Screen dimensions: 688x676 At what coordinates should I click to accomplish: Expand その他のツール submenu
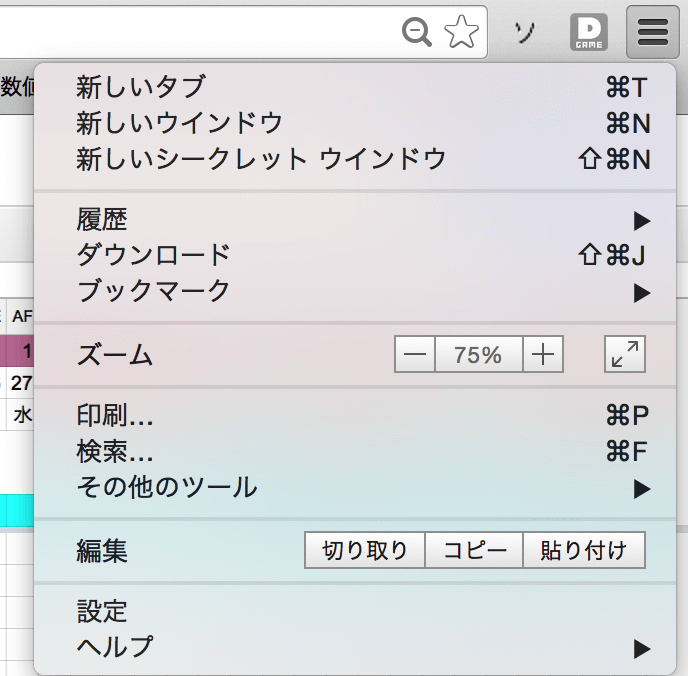point(355,488)
